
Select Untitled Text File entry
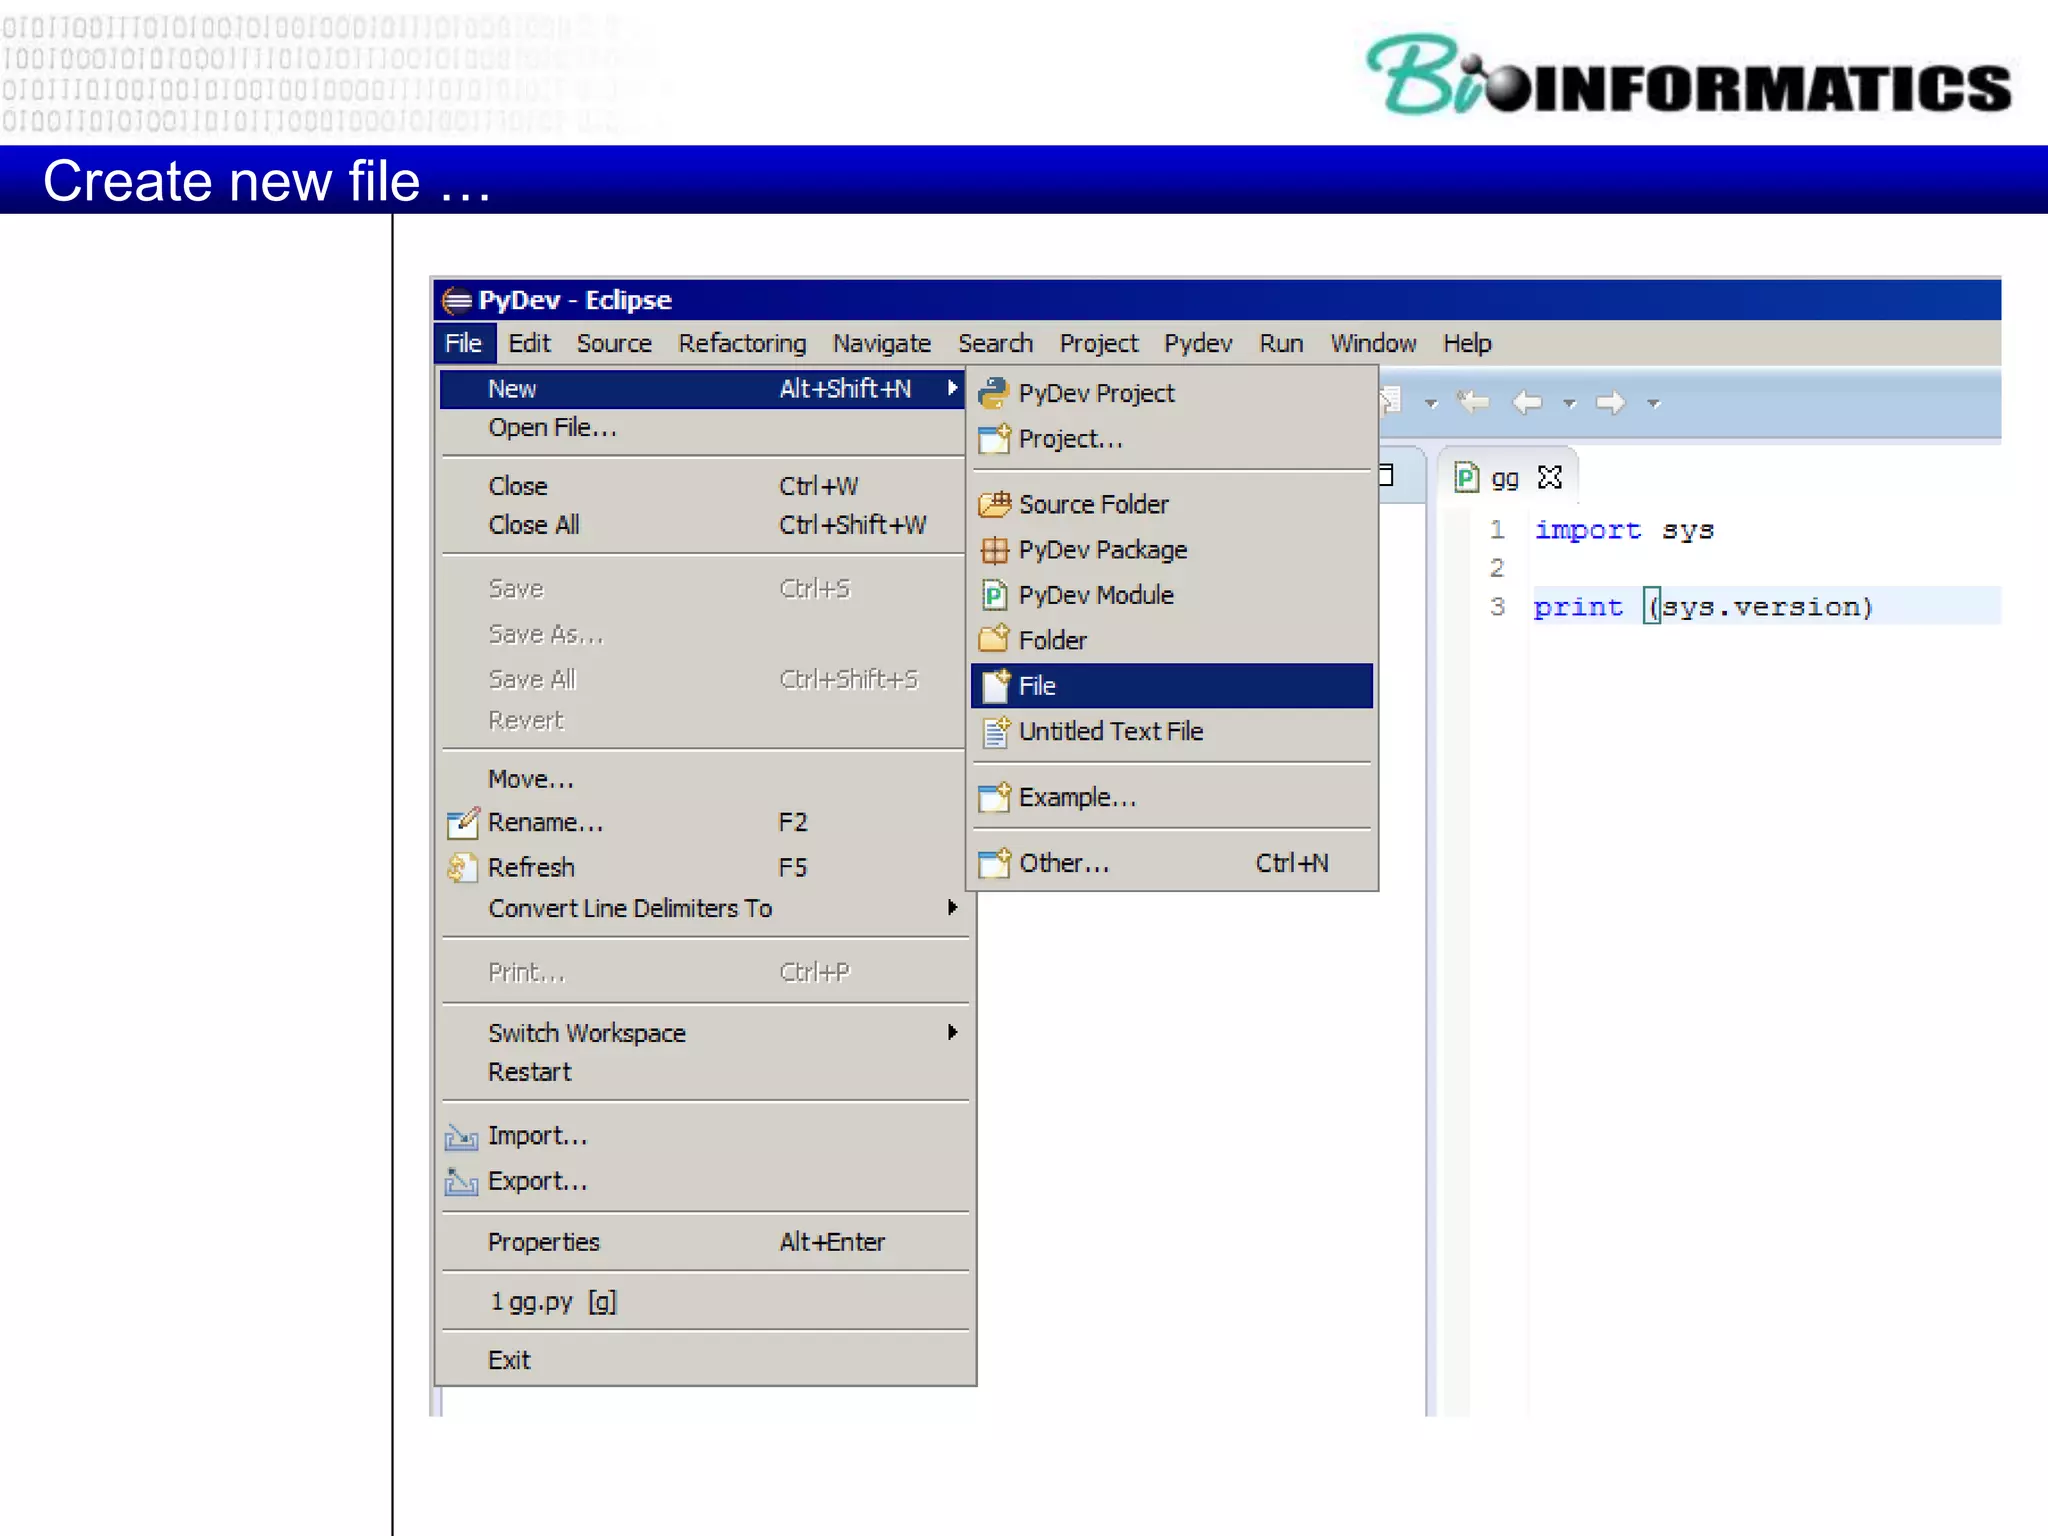point(1172,732)
